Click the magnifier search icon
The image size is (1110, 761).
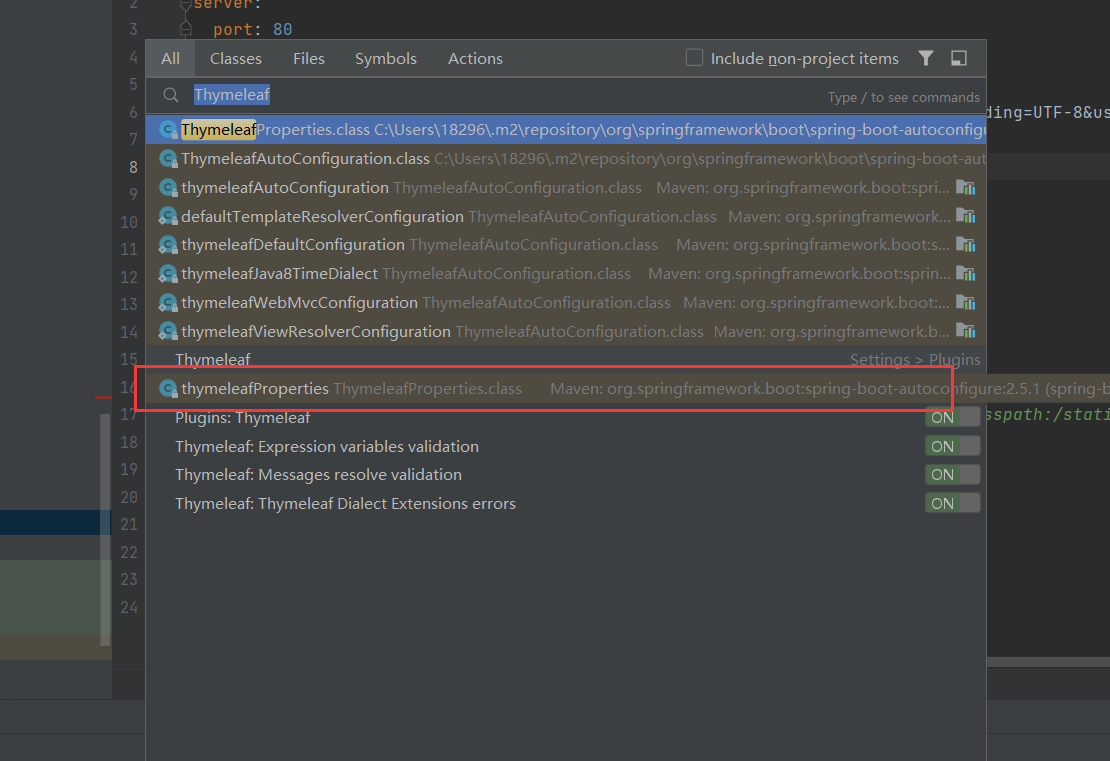tap(171, 95)
